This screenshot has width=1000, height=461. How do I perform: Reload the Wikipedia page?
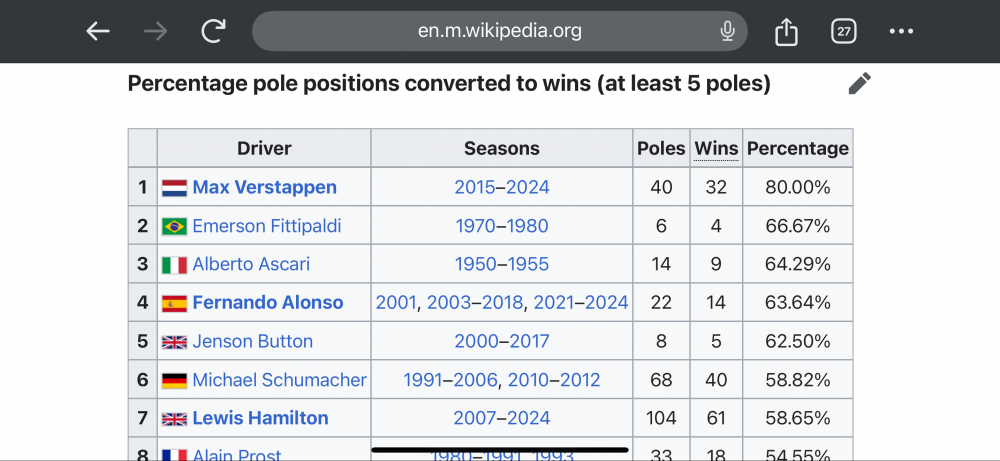click(213, 31)
